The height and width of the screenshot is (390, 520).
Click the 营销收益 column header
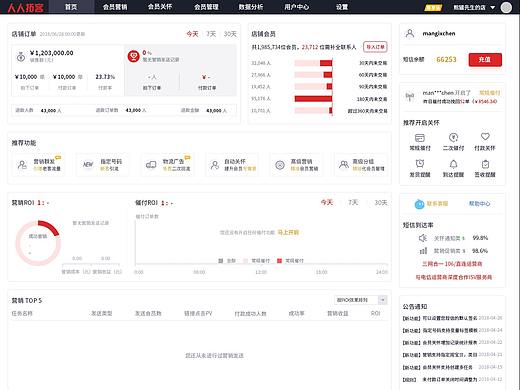[x=337, y=313]
